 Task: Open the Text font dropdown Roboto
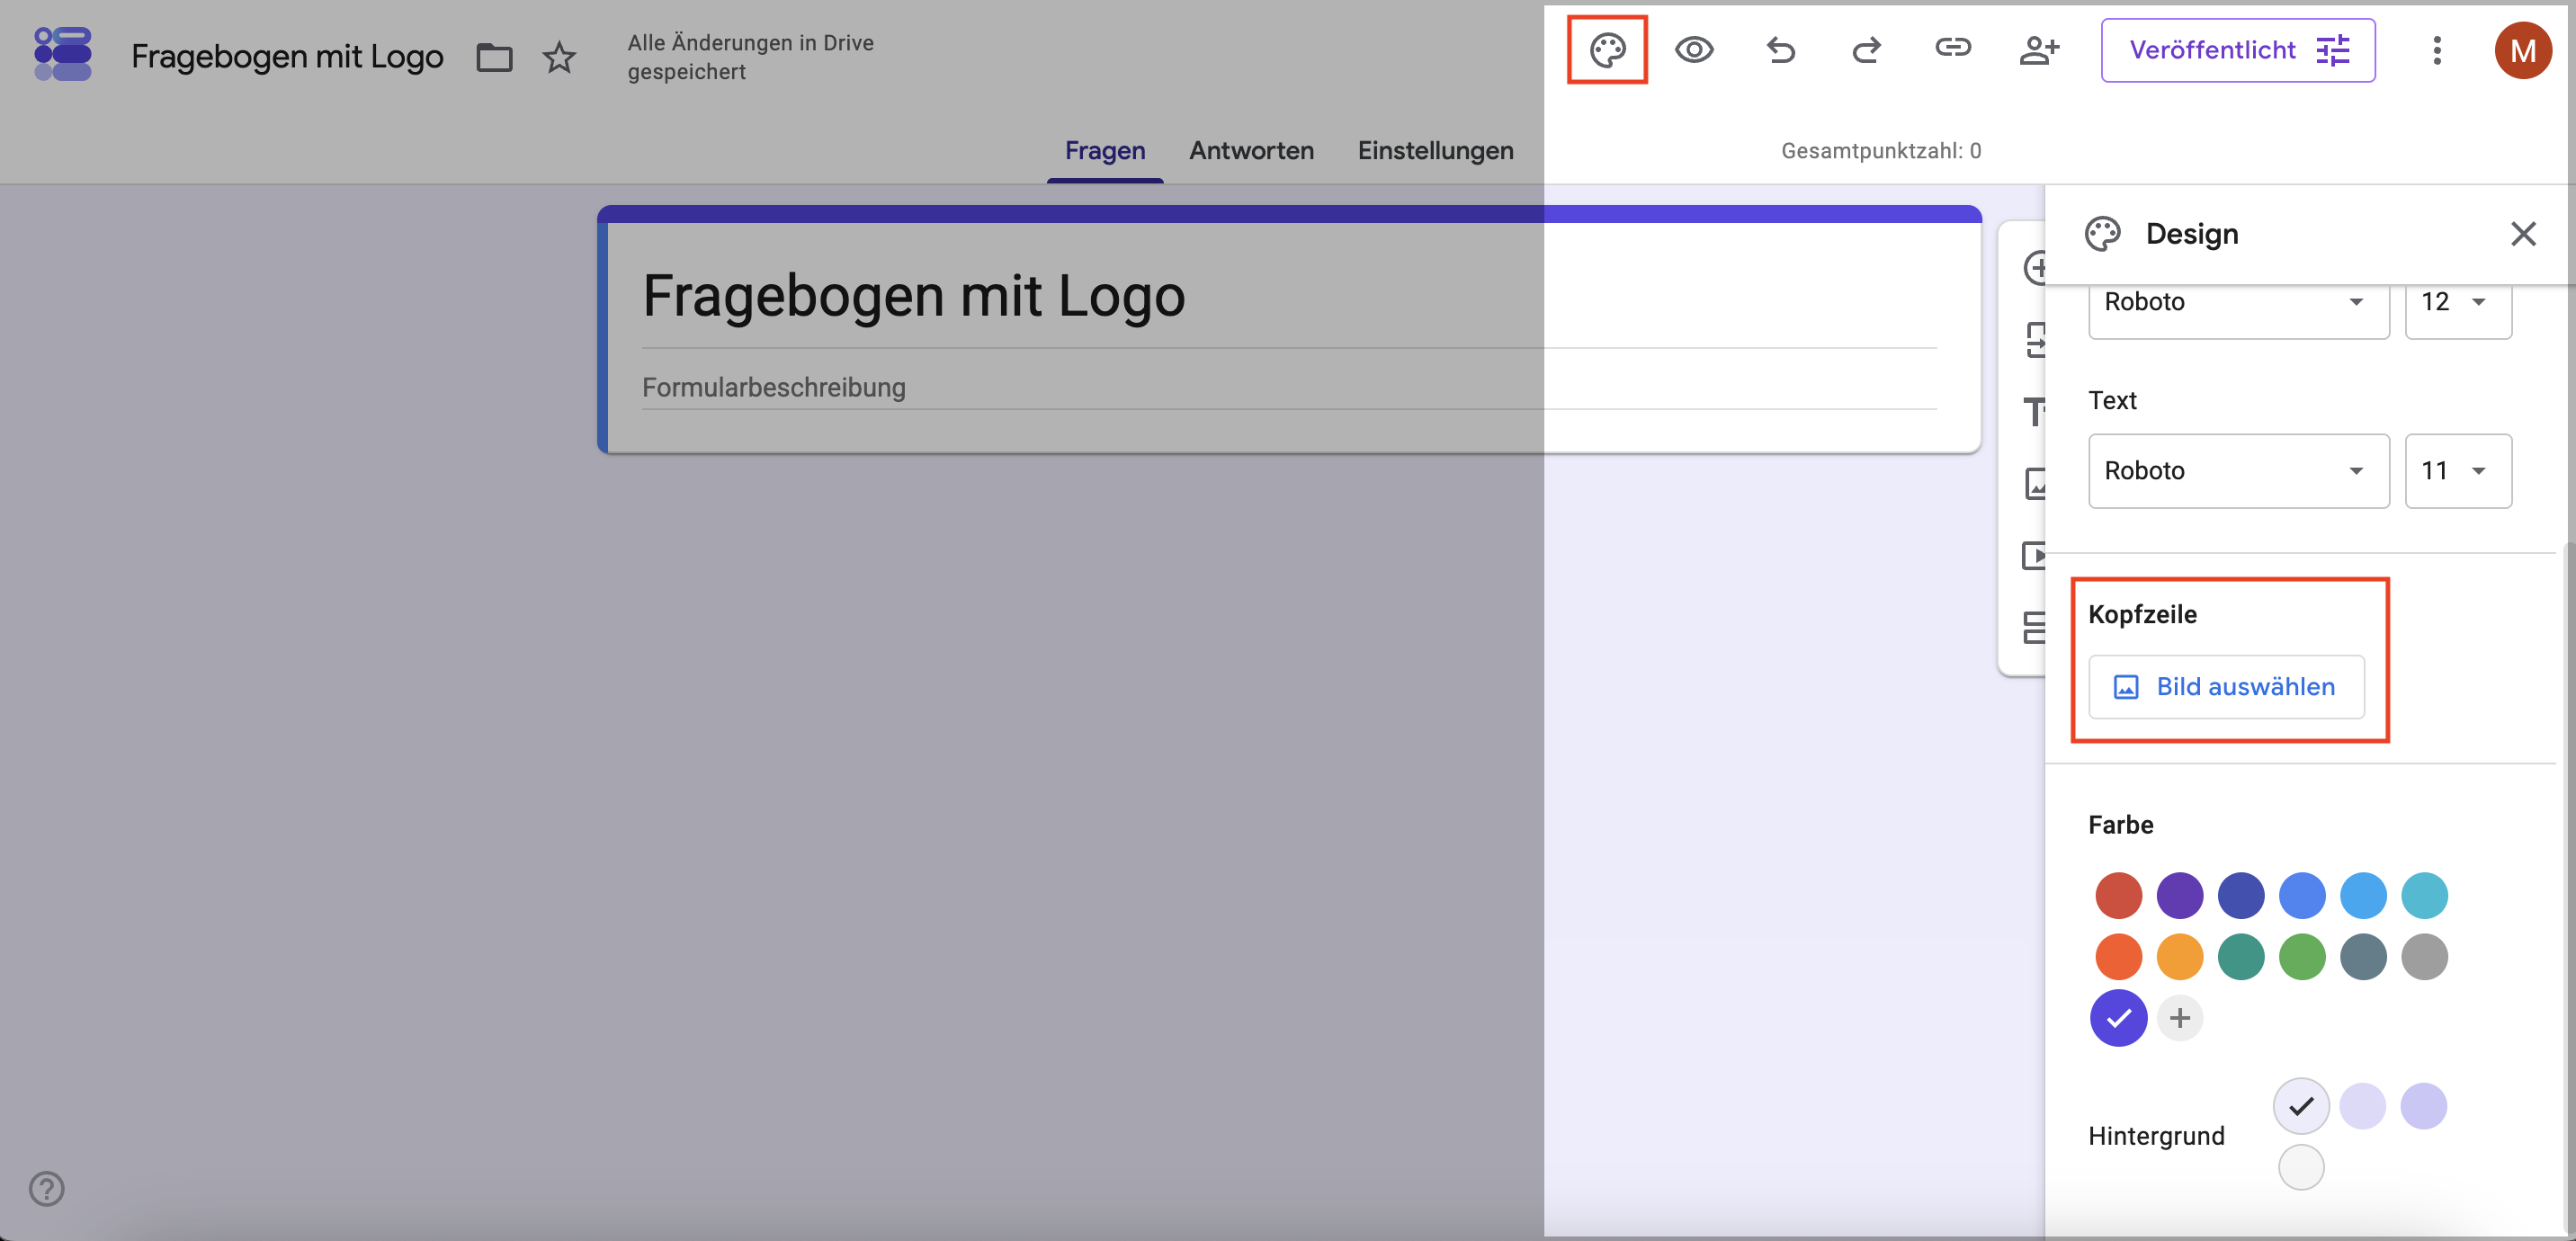click(2238, 471)
